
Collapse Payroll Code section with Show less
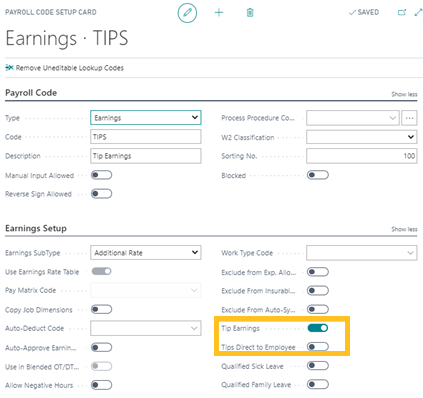(x=404, y=94)
